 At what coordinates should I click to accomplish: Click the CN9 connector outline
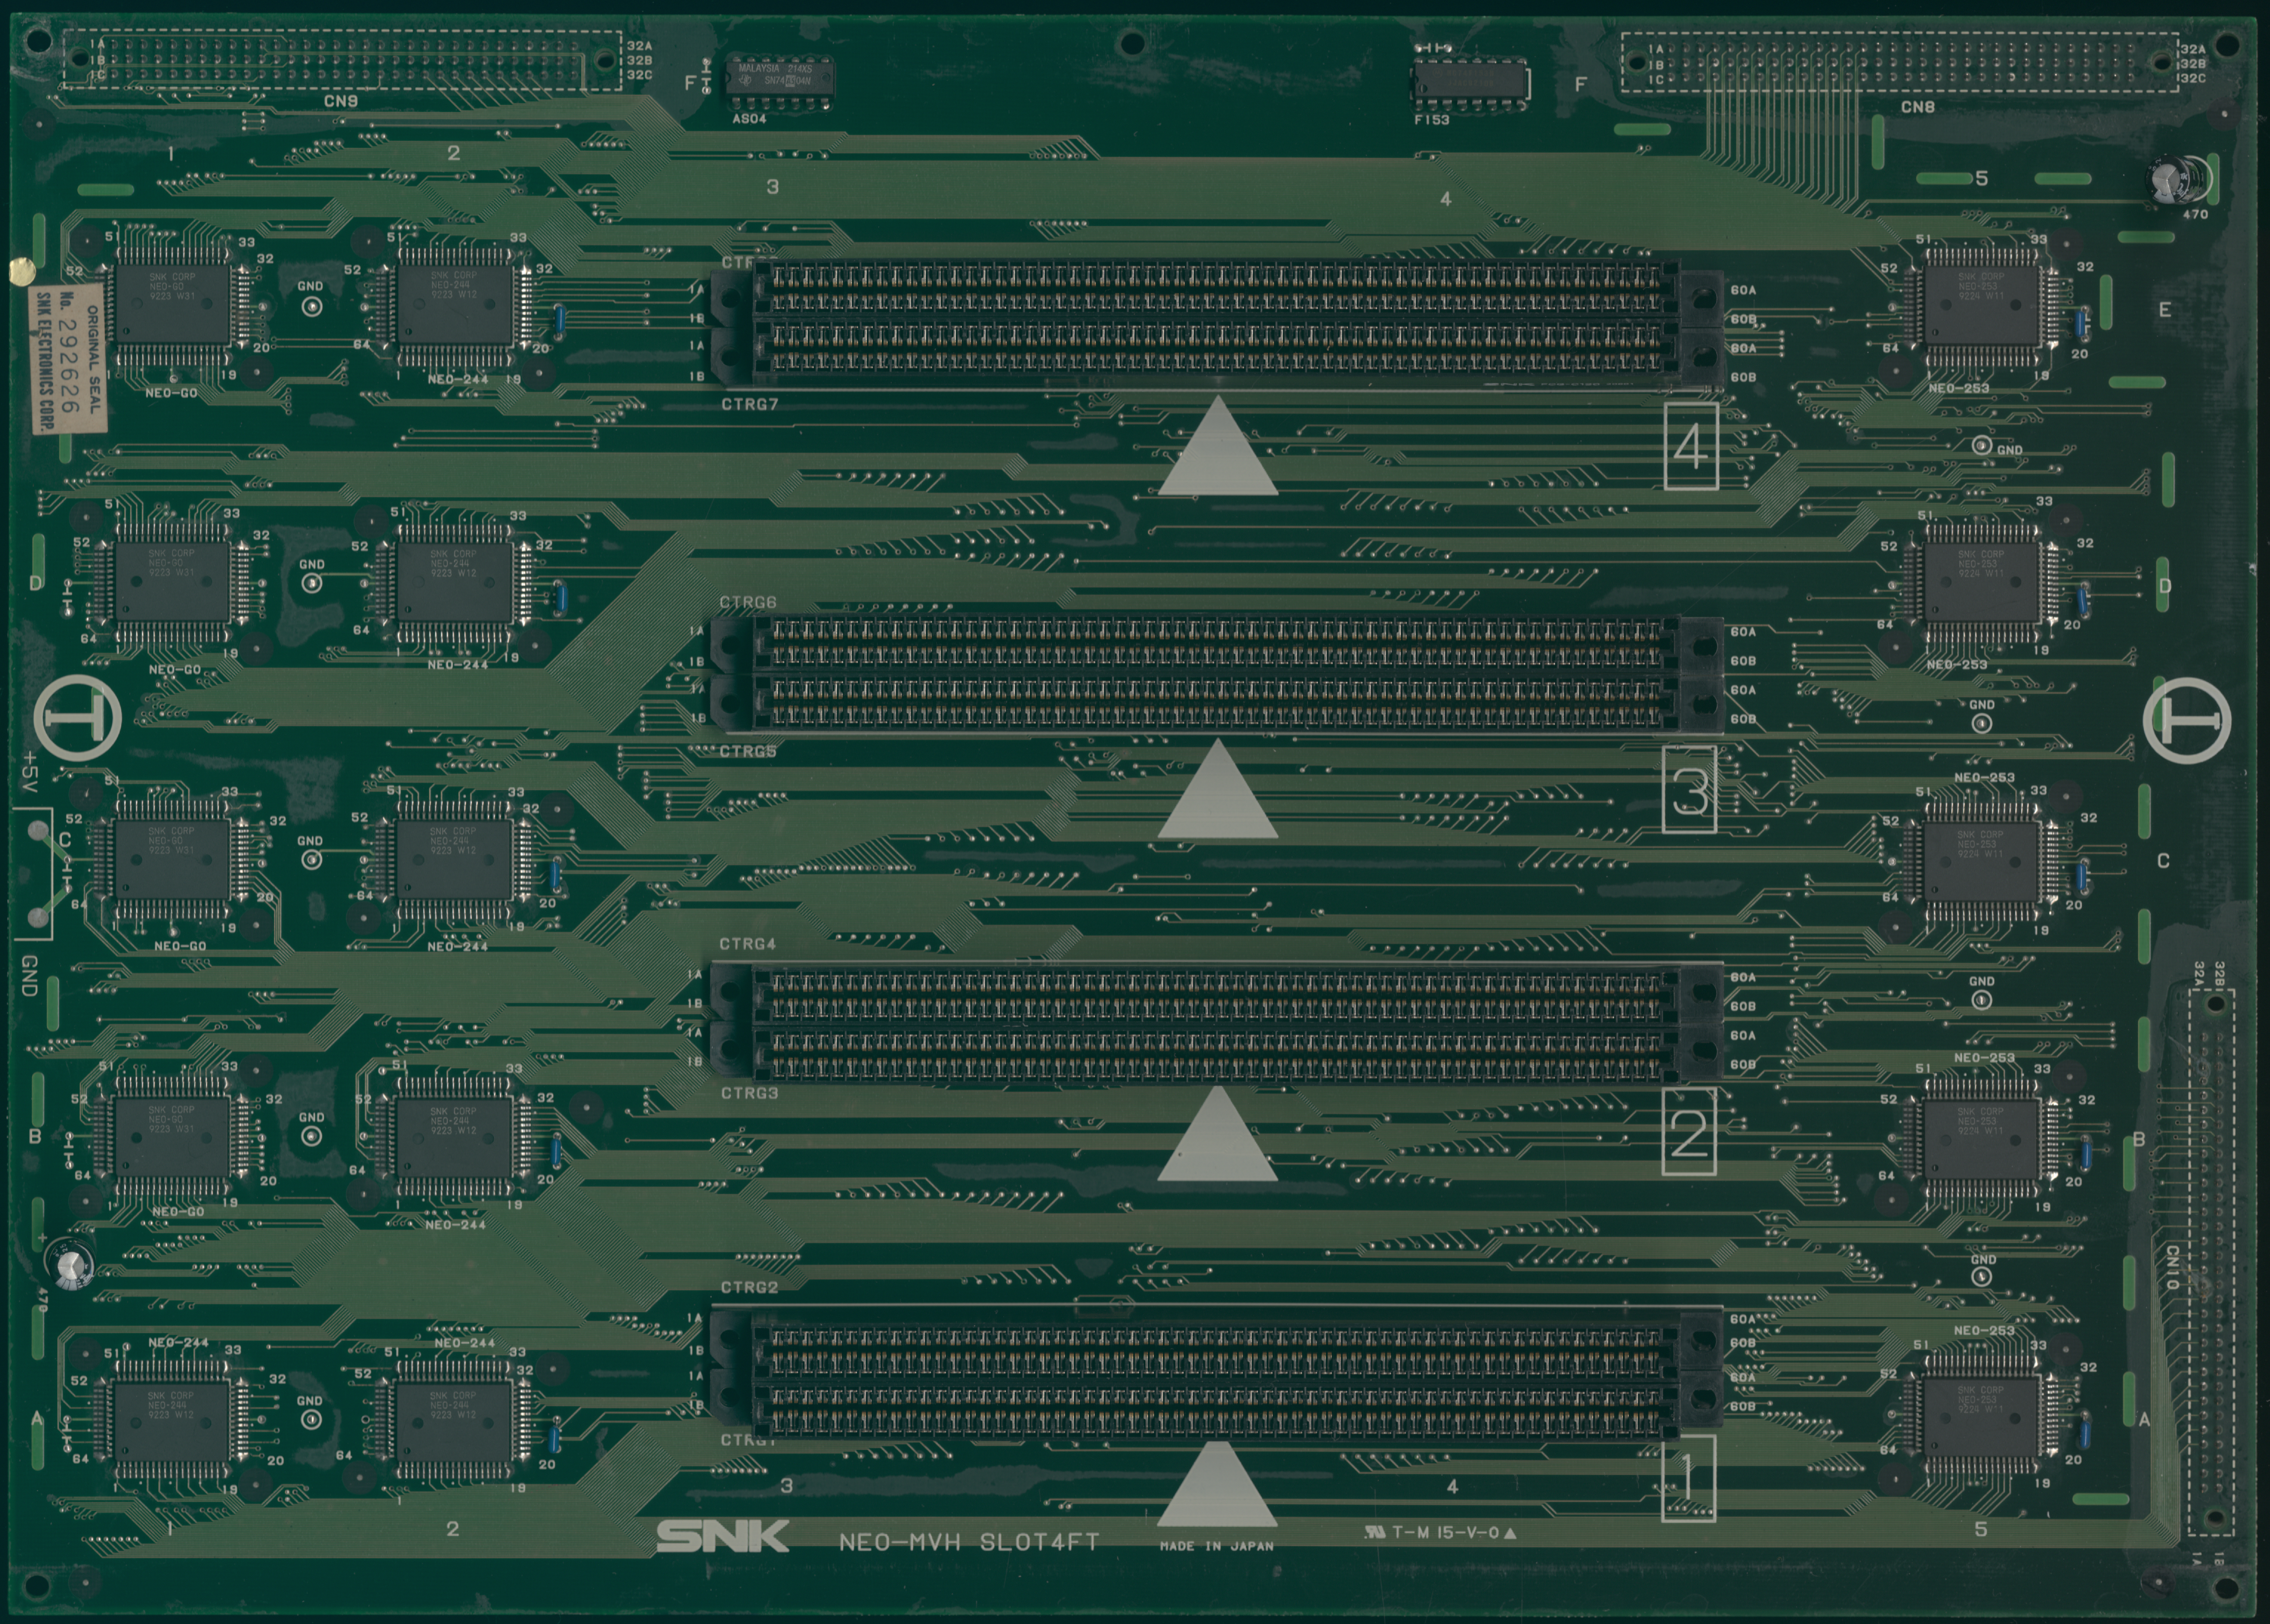(342, 59)
